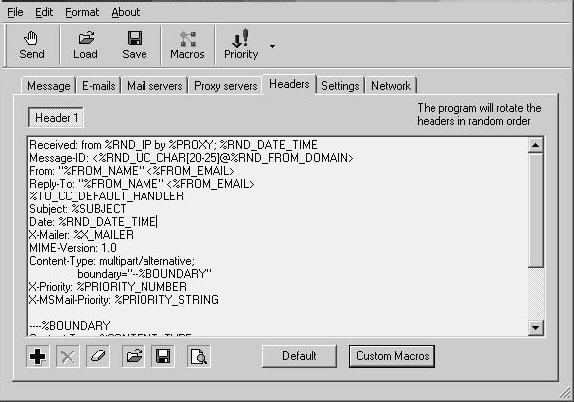Expand the Priority dropdown arrow

click(272, 46)
